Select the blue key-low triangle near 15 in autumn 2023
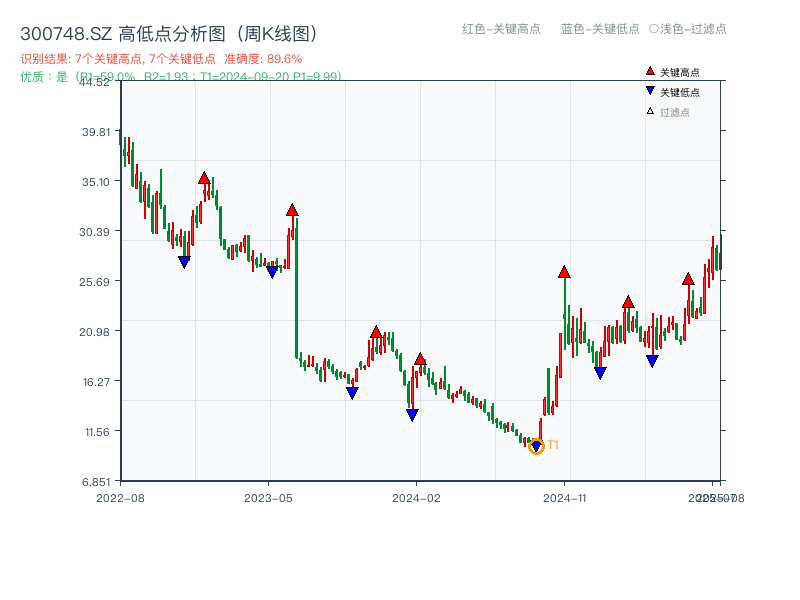This screenshot has width=800, height=600. (x=352, y=393)
